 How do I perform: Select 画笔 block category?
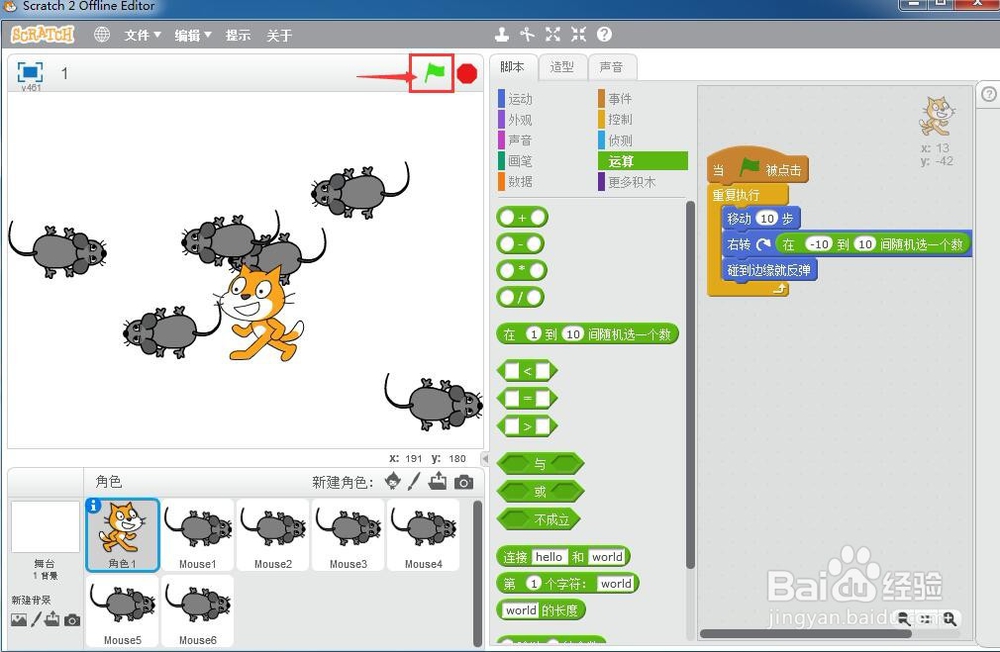pyautogui.click(x=515, y=161)
